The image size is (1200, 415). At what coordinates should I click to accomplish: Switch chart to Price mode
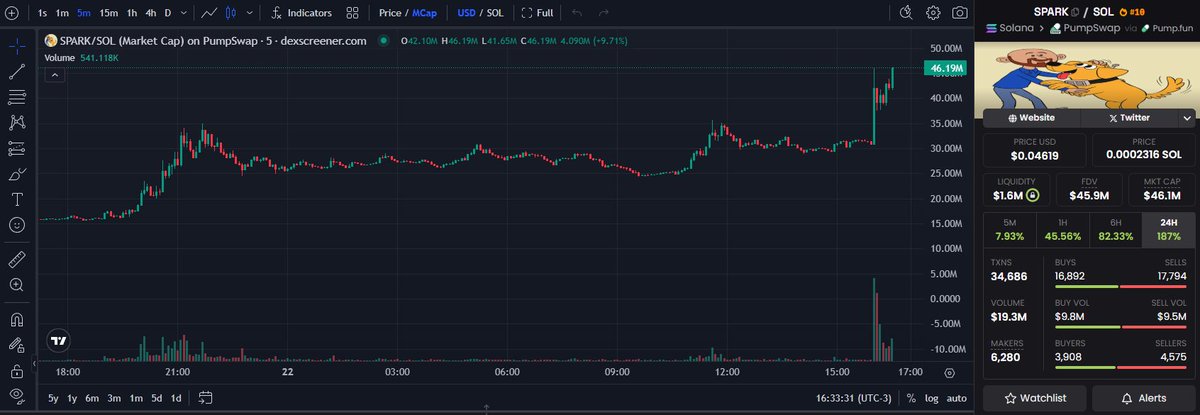point(391,13)
